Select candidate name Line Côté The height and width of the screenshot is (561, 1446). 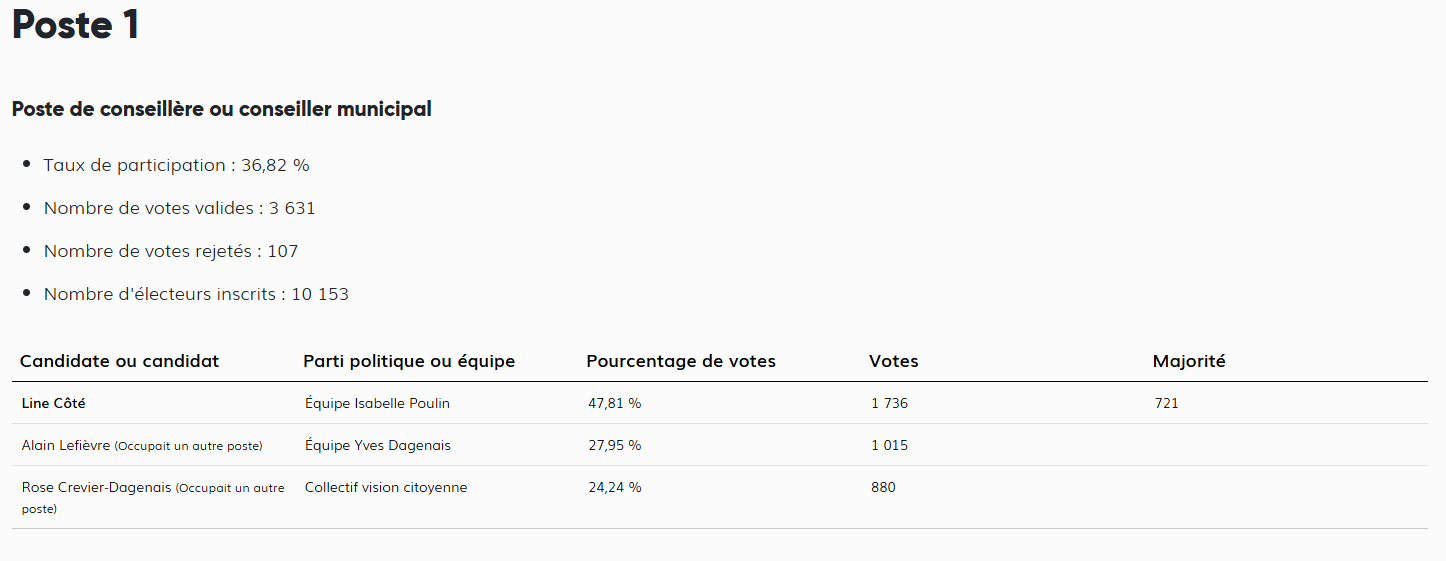pos(59,403)
